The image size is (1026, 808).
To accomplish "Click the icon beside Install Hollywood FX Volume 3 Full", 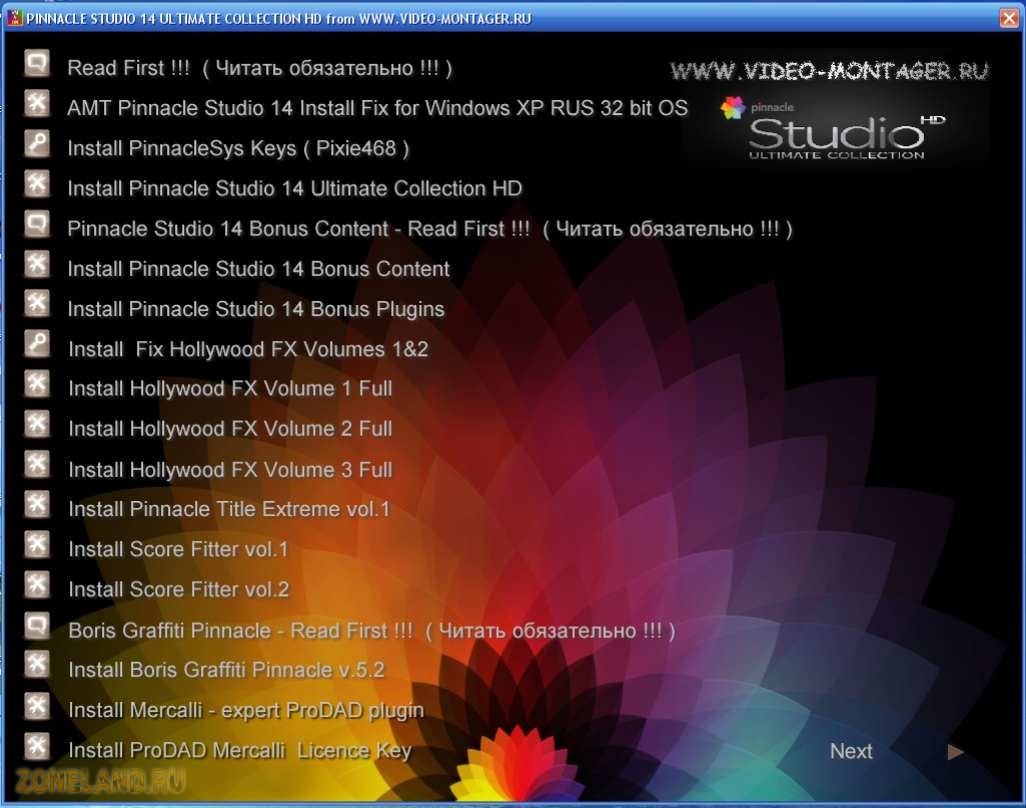I will pos(37,465).
